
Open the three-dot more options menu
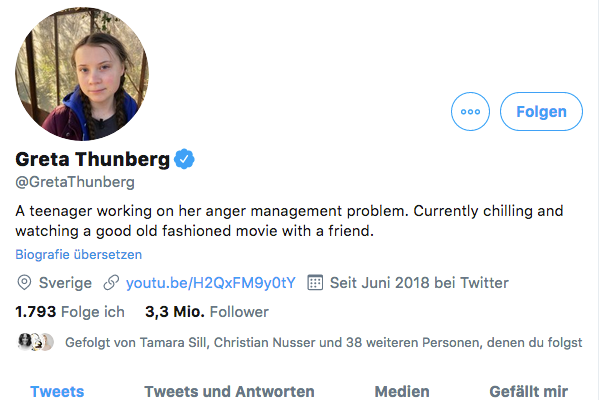[x=471, y=112]
